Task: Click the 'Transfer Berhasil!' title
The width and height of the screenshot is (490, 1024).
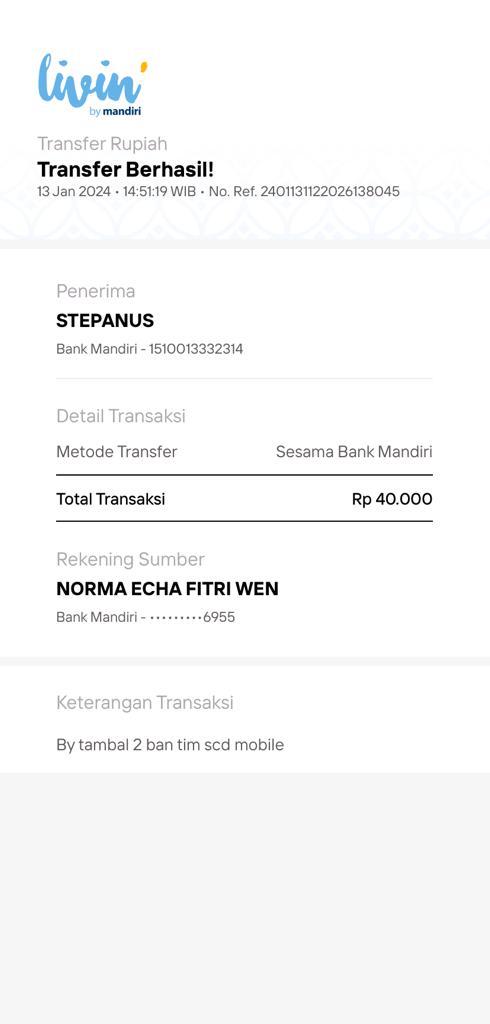Action: pos(125,170)
